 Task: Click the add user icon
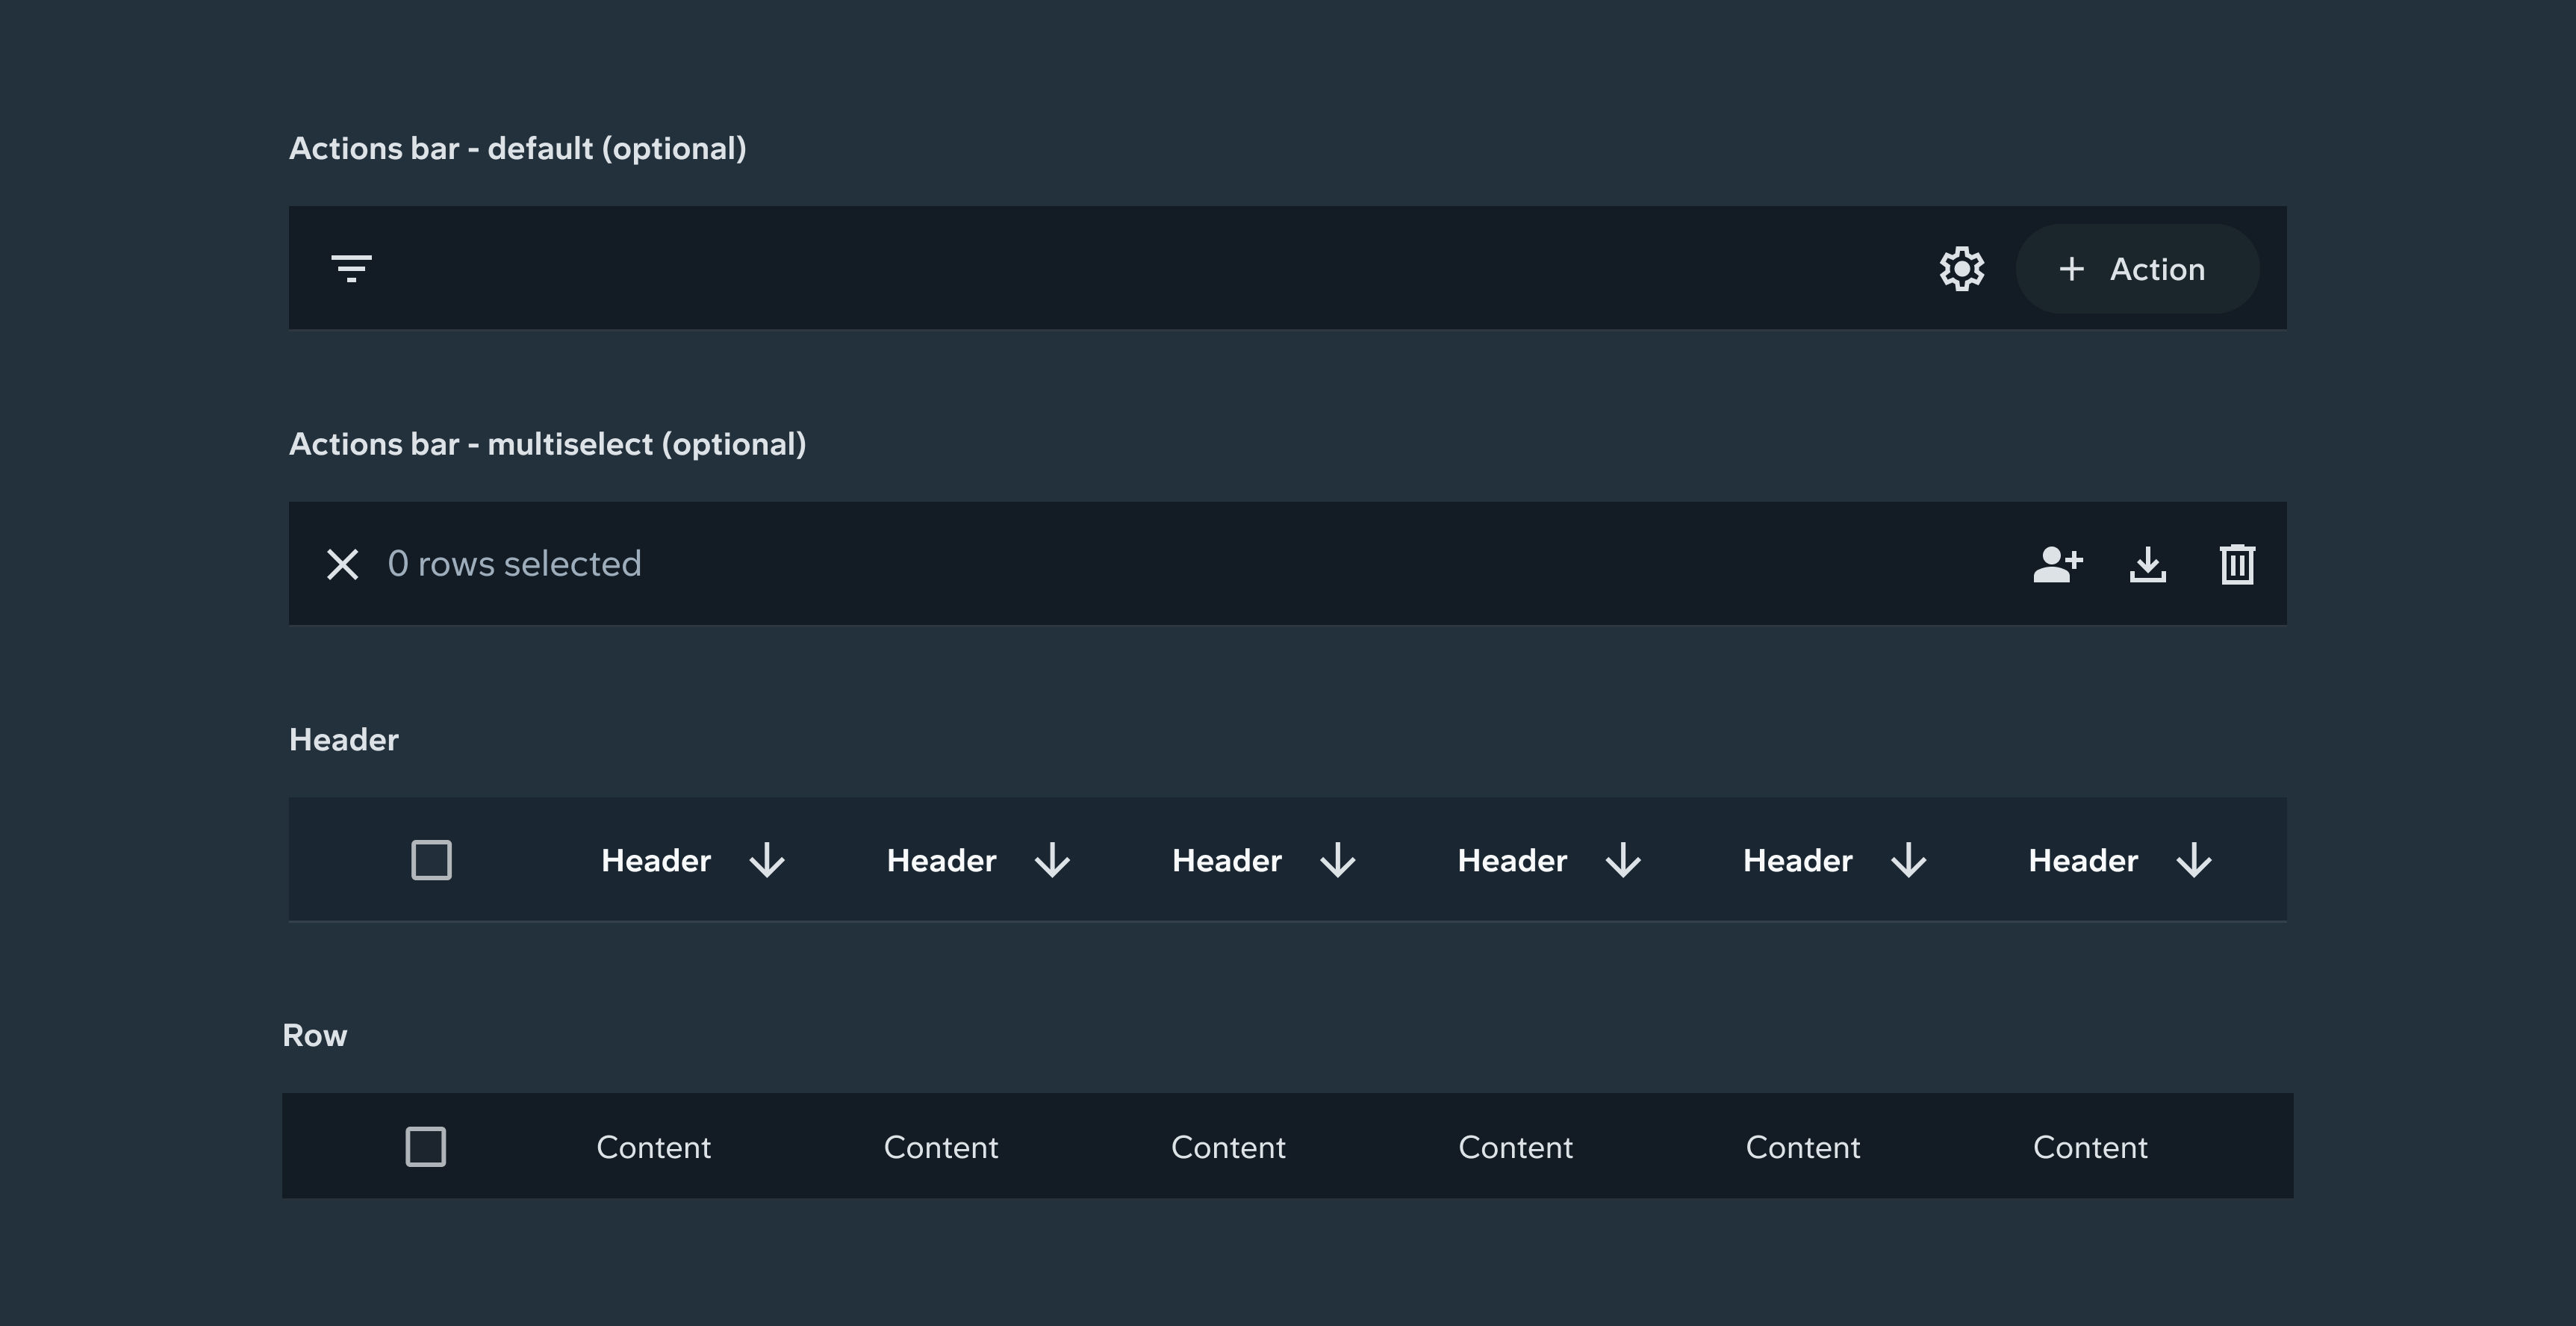[2057, 564]
